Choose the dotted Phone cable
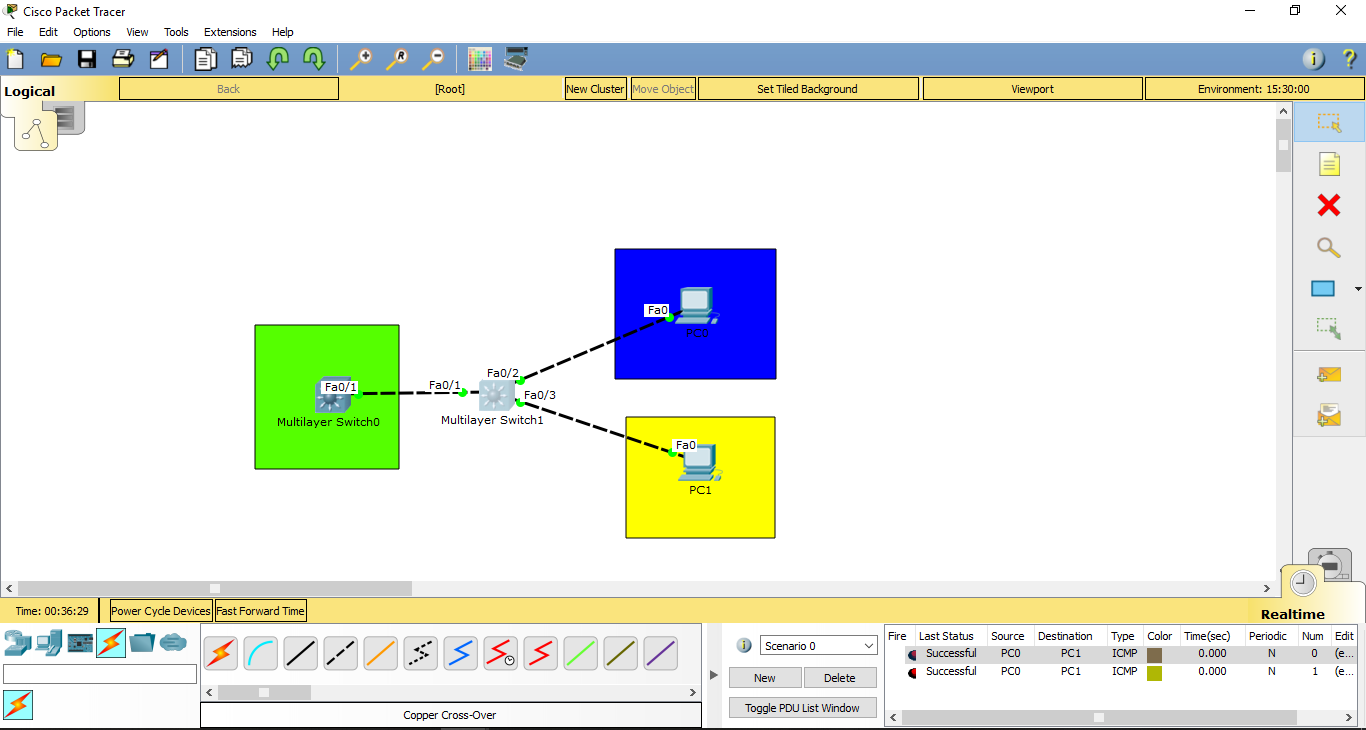This screenshot has width=1366, height=730. 421,654
